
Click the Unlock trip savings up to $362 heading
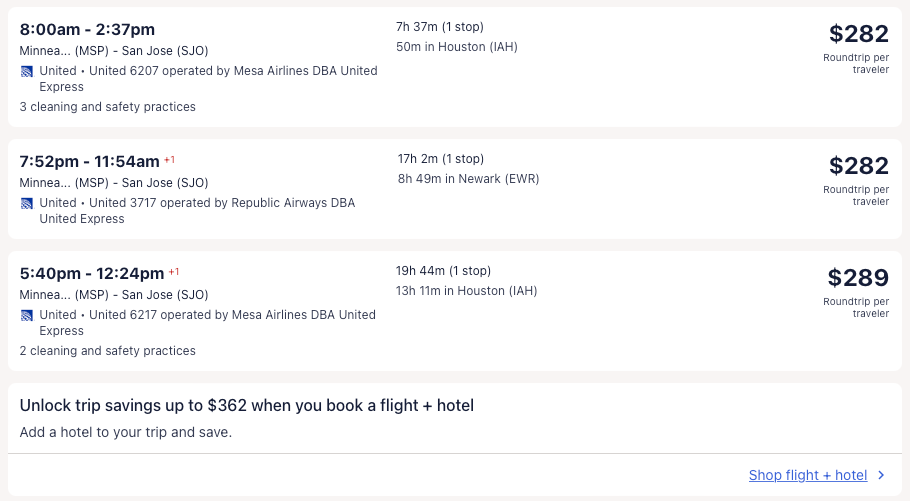246,406
